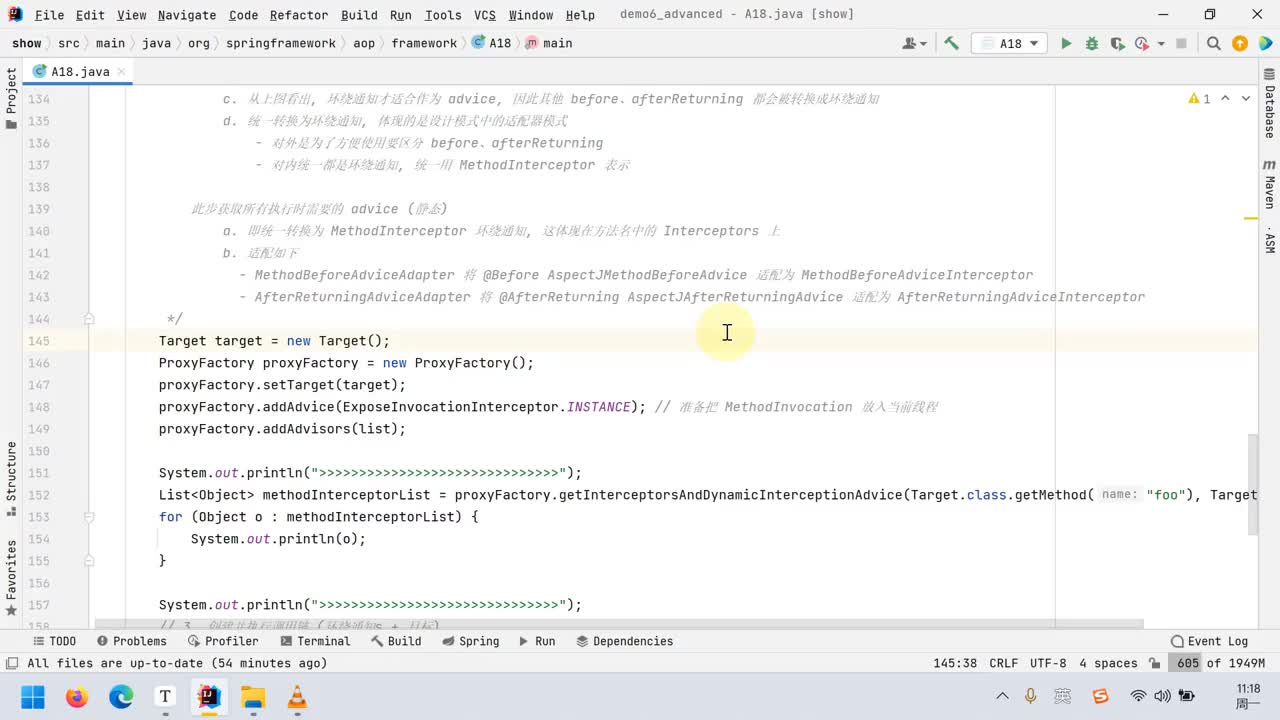Open the user account icon menu
Image resolution: width=1280 pixels, height=720 pixels.
tap(914, 43)
